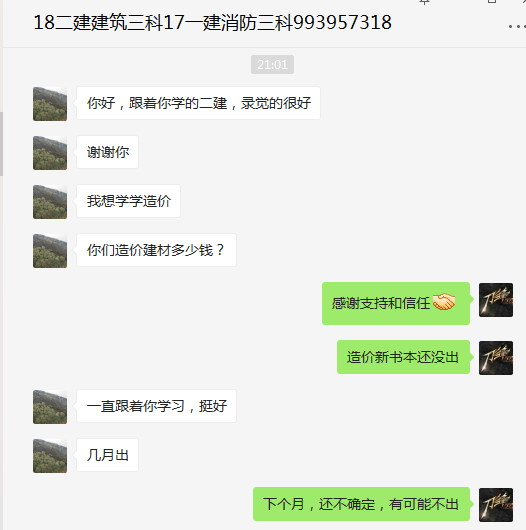Click own avatar beside '下个月，还不确定' bubble
Image resolution: width=526 pixels, height=530 pixels.
496,505
